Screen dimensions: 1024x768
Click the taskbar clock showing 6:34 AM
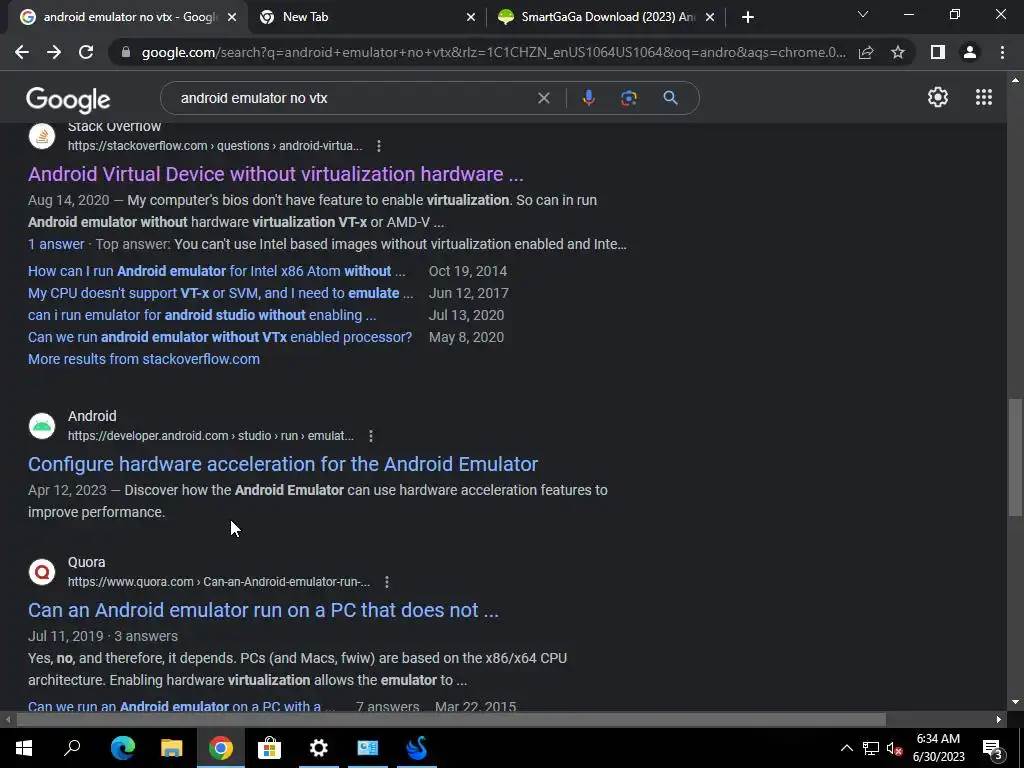(938, 748)
